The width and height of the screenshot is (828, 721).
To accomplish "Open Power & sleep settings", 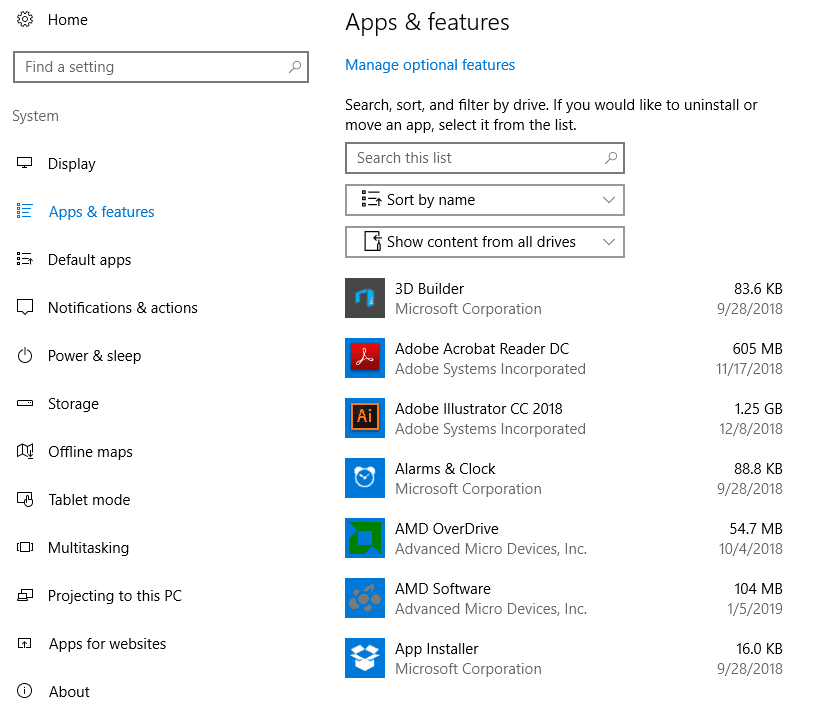I will 95,356.
